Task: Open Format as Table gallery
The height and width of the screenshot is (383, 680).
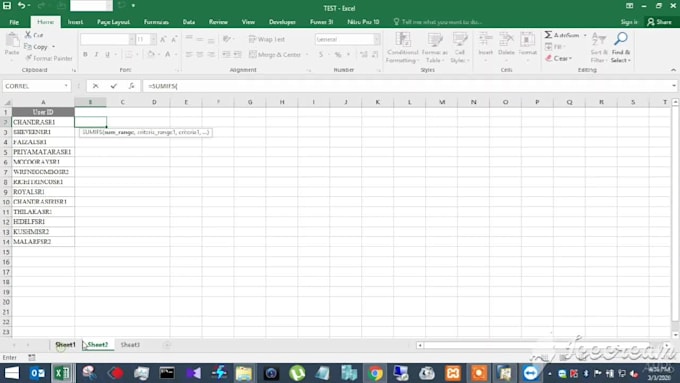Action: [434, 48]
